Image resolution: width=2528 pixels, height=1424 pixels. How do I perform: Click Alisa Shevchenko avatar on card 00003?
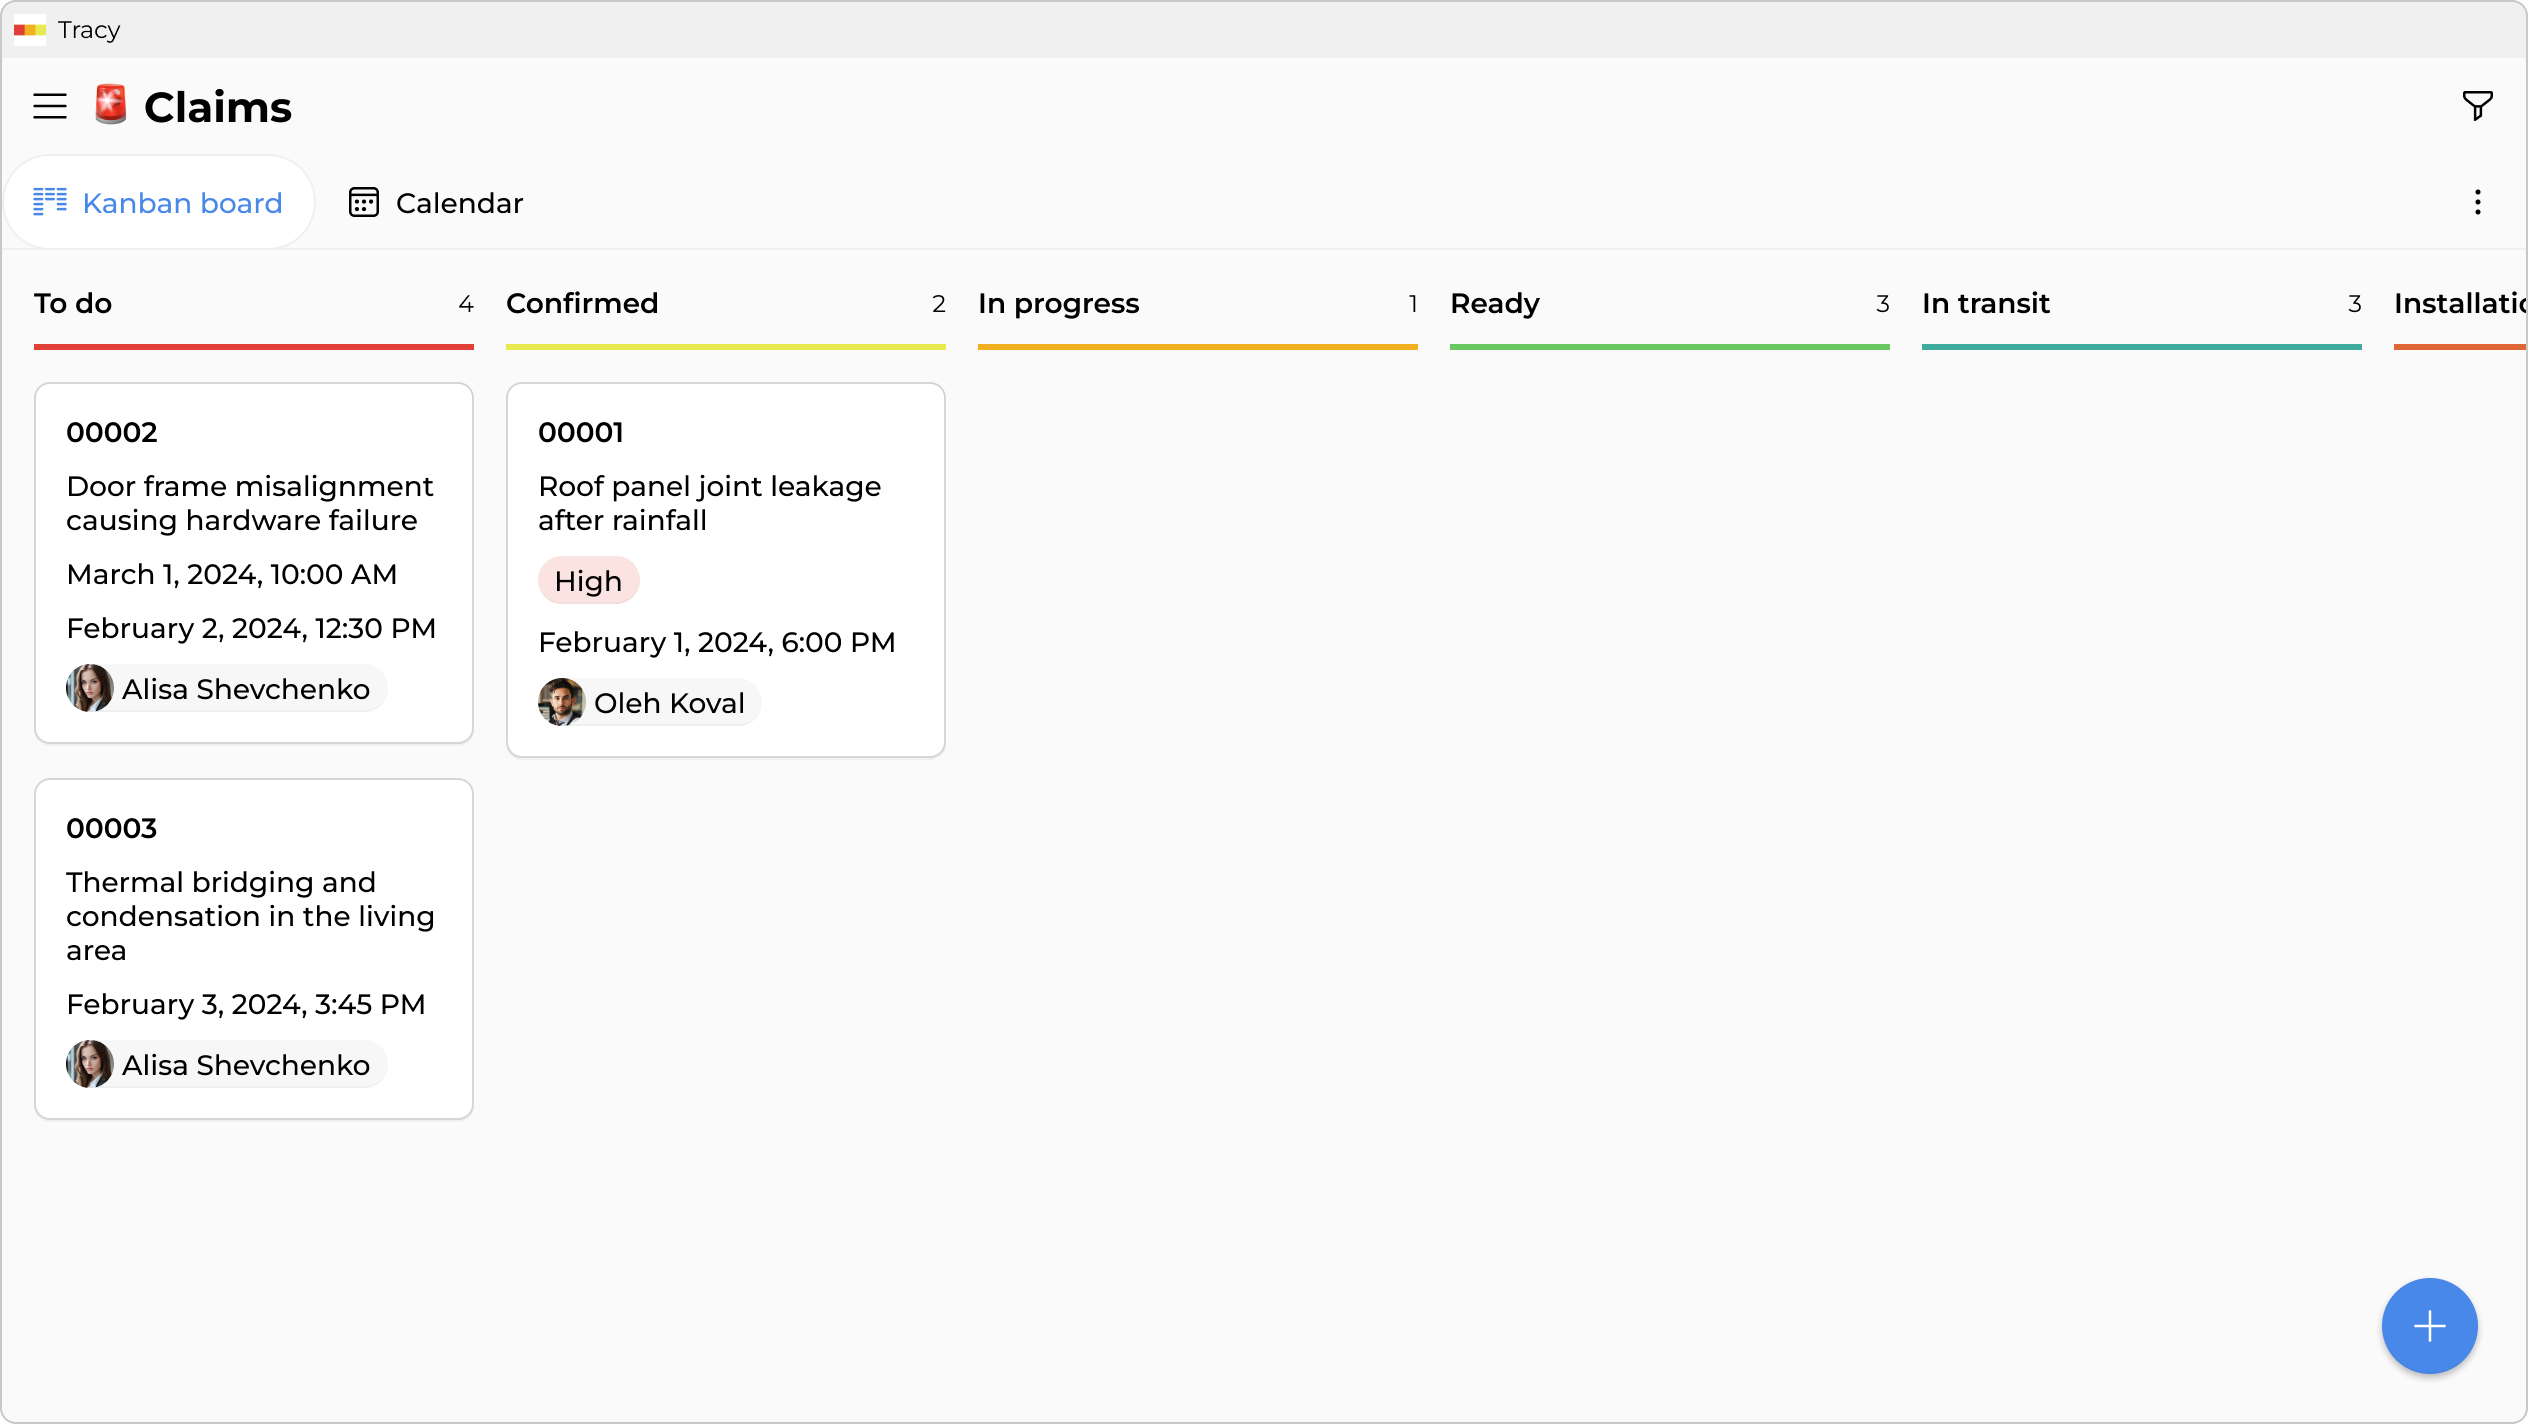[90, 1065]
